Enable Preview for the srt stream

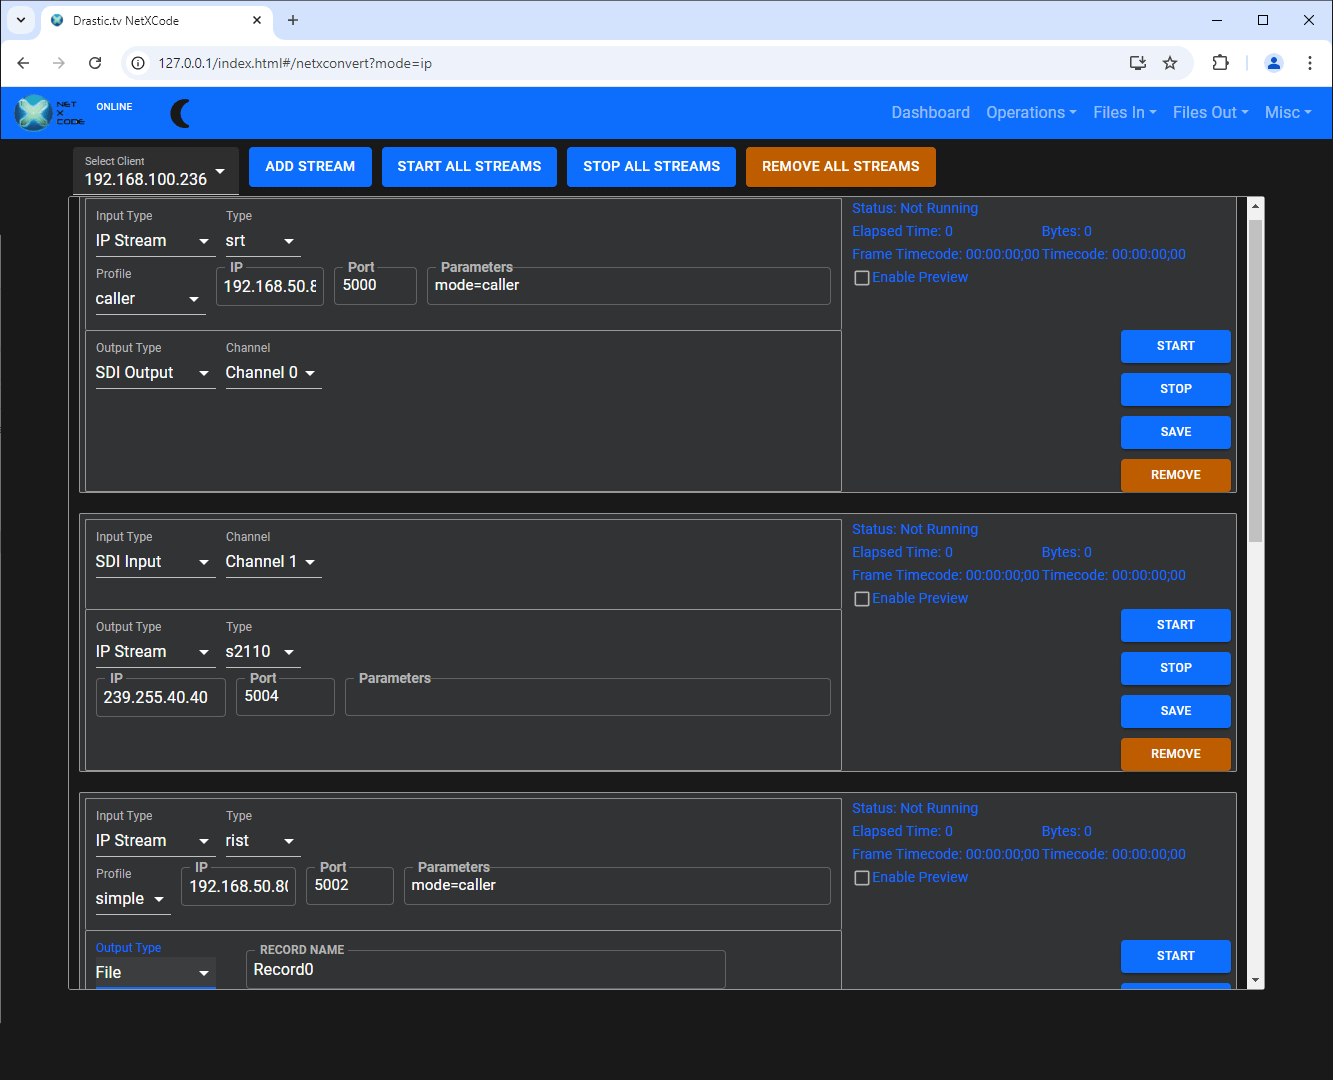point(861,278)
